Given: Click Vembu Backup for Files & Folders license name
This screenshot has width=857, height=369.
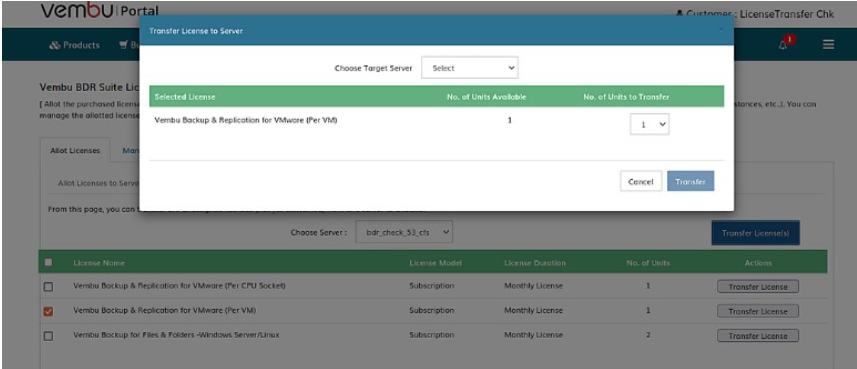Looking at the screenshot, I should [x=176, y=335].
